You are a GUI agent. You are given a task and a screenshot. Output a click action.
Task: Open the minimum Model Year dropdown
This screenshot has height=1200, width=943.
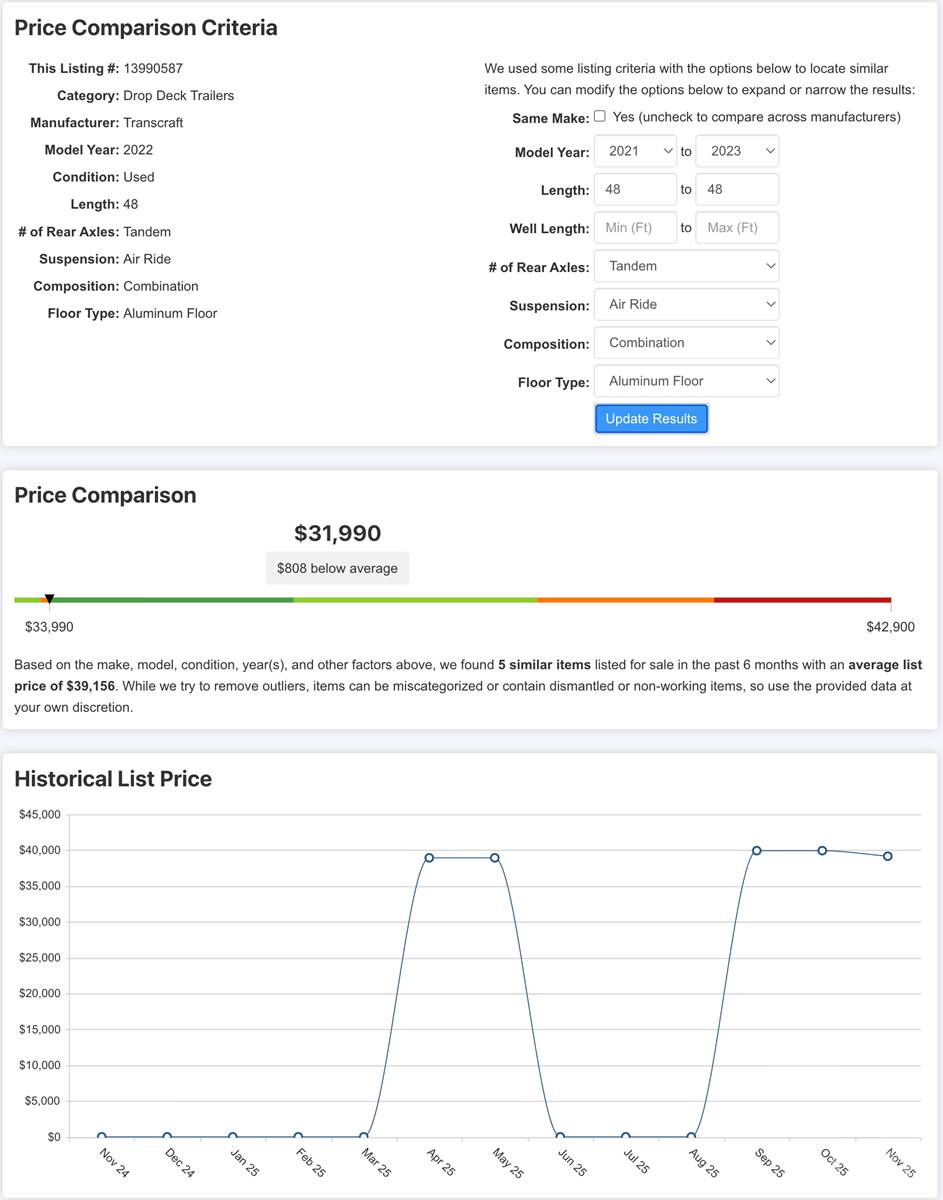click(x=635, y=151)
